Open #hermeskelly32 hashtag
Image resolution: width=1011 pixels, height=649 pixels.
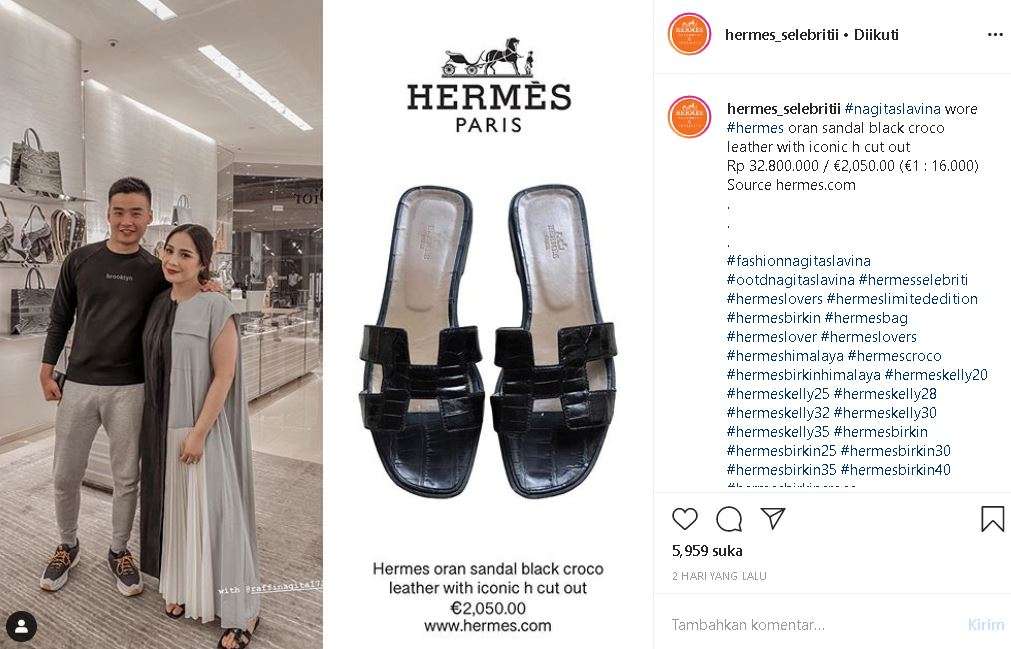tap(778, 412)
